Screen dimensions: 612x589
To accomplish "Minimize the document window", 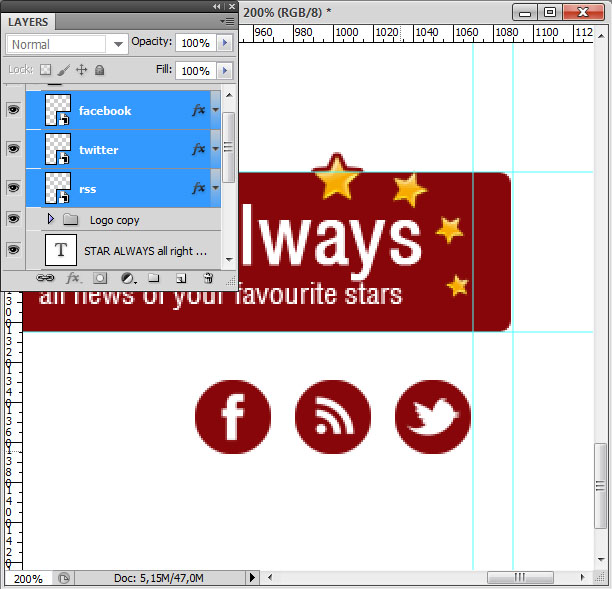I will point(525,12).
